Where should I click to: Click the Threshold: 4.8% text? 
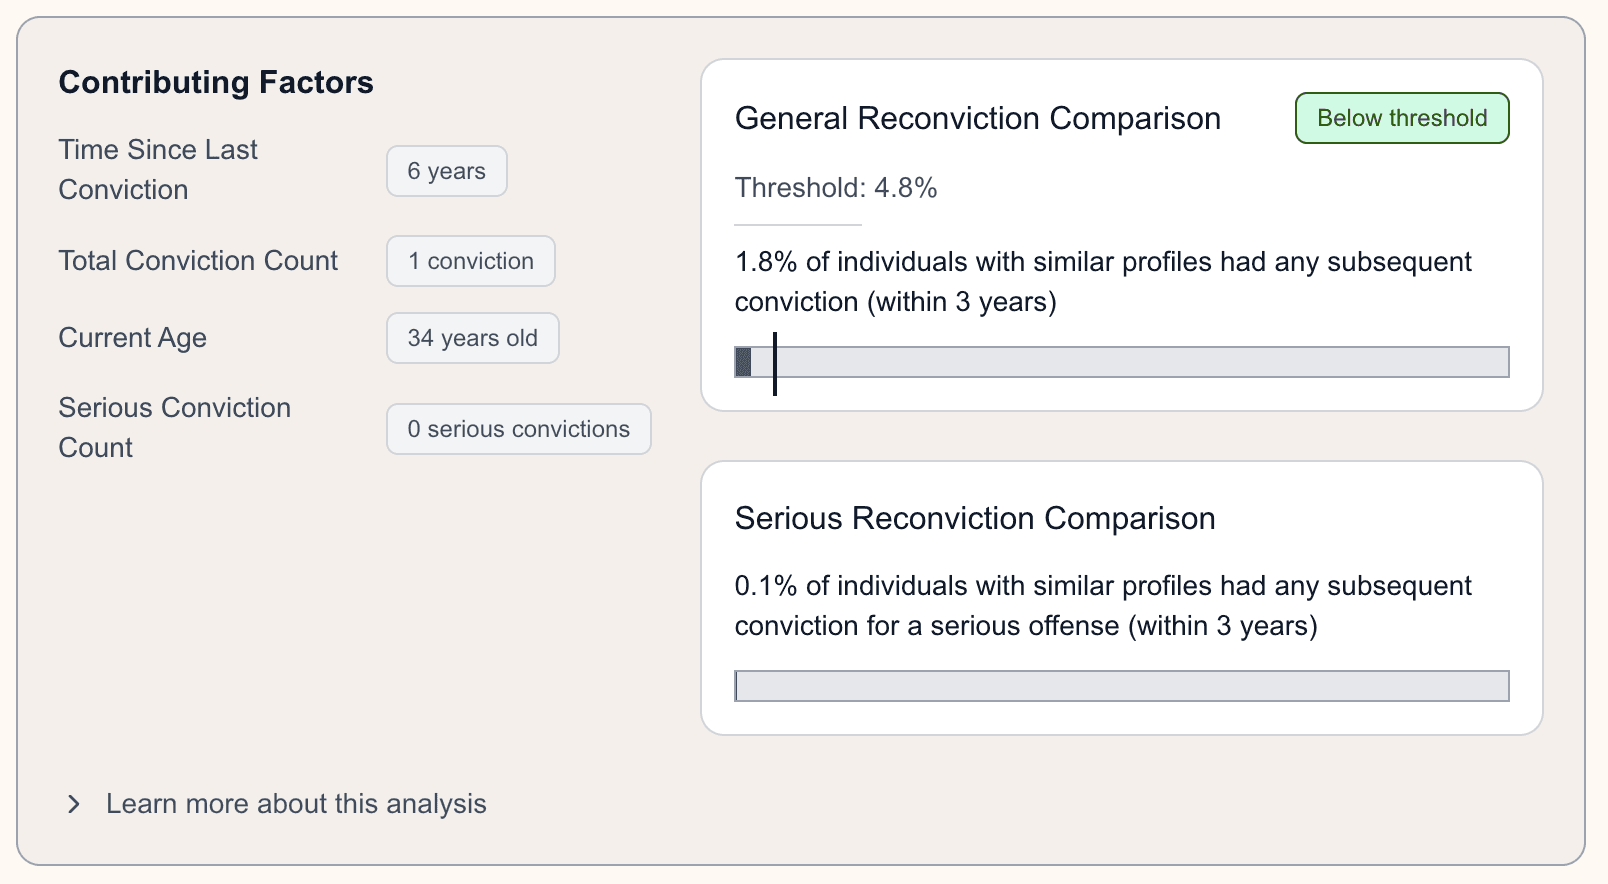(835, 188)
